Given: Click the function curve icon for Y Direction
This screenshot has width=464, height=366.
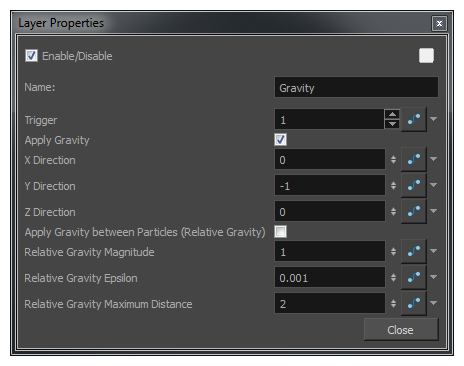Looking at the screenshot, I should (414, 185).
